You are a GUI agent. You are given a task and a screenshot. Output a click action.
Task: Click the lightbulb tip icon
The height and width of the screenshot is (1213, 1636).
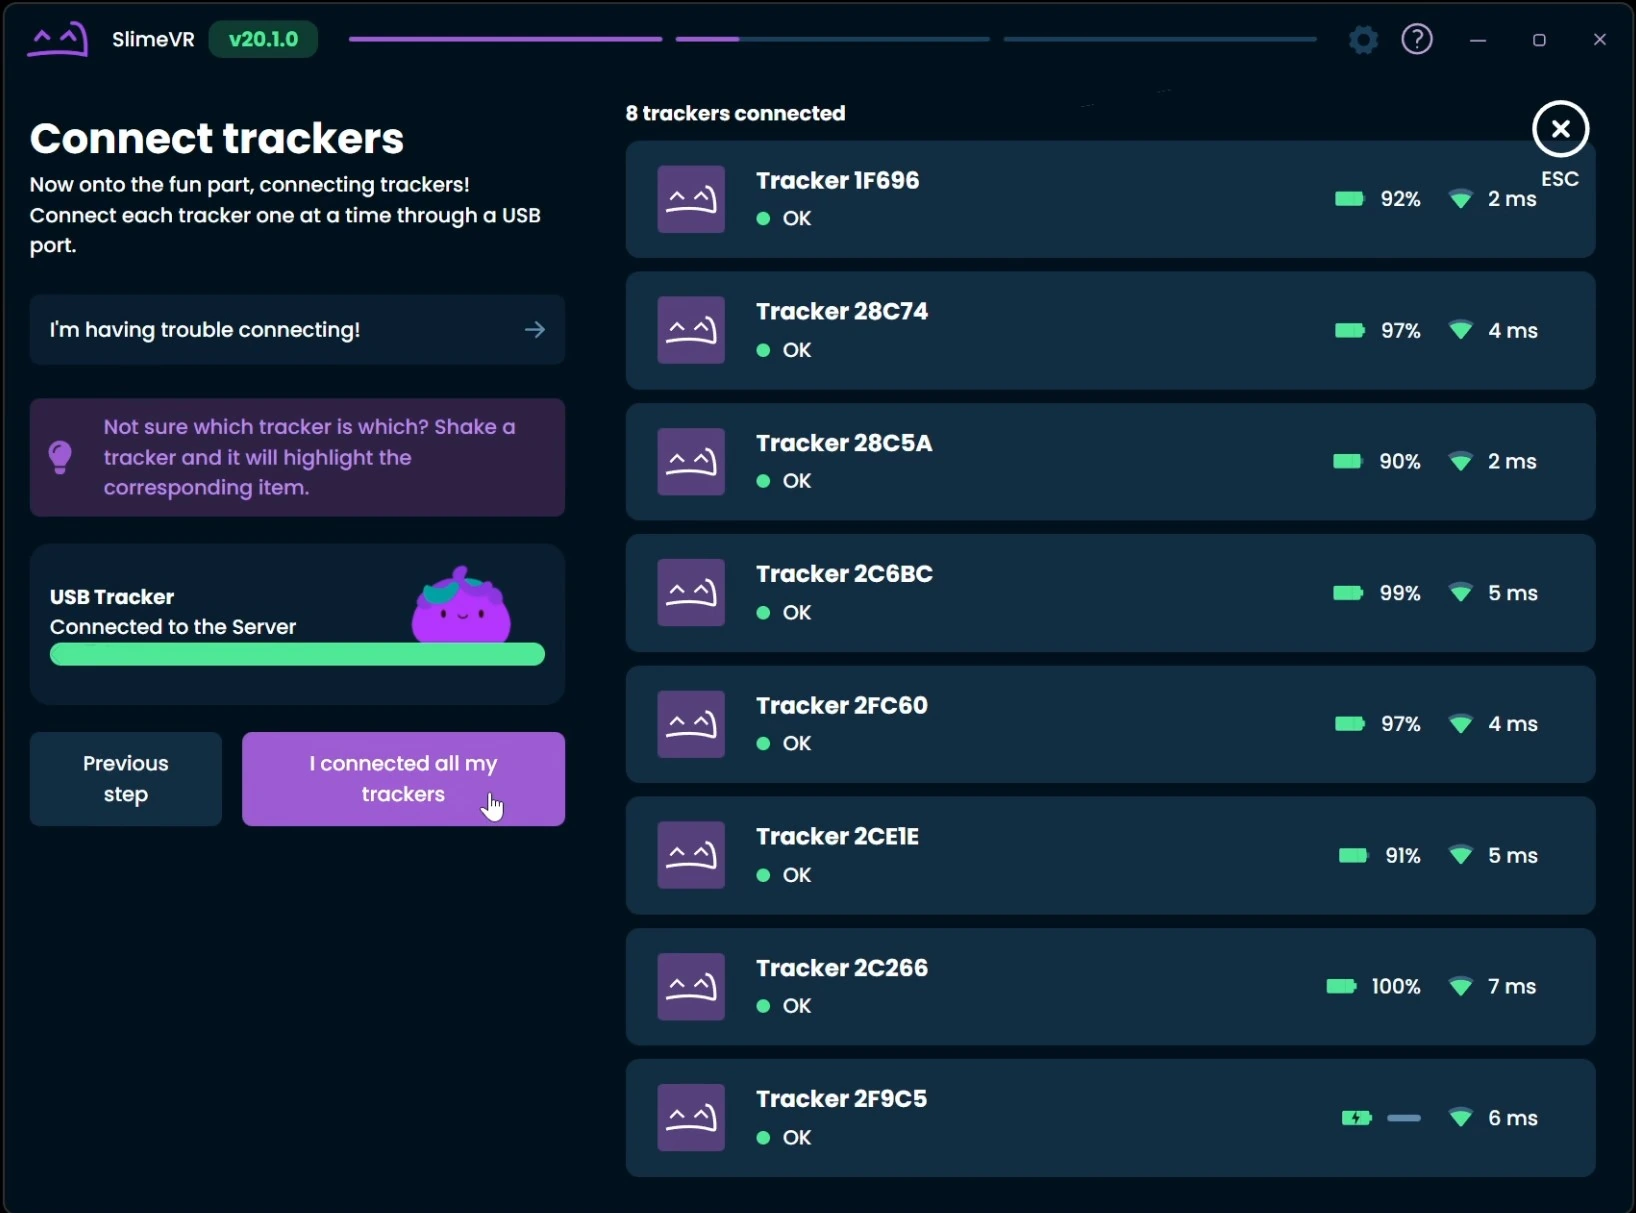[x=60, y=457]
